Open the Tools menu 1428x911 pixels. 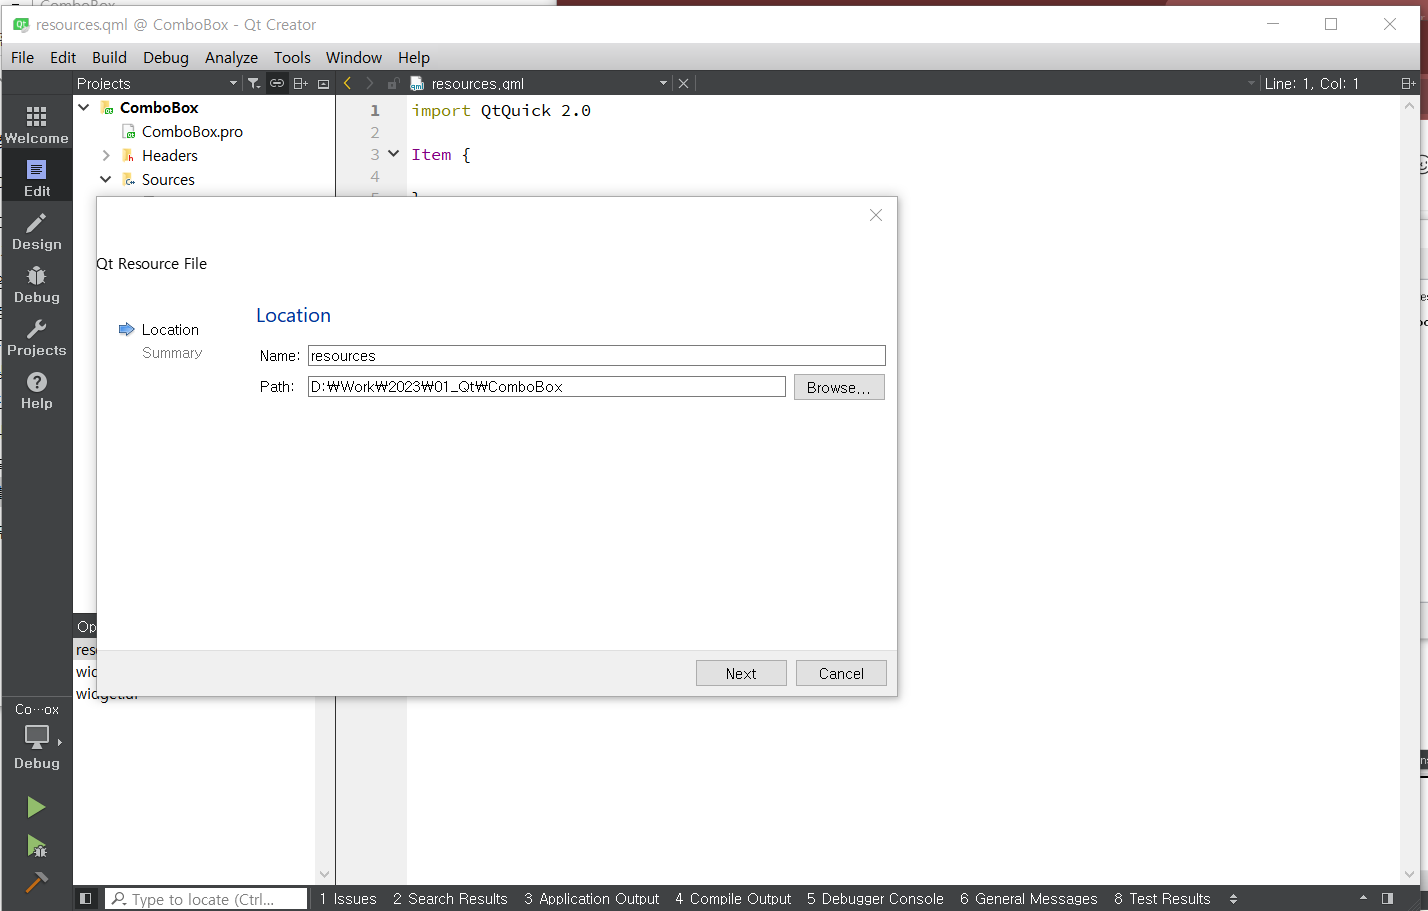click(x=292, y=57)
